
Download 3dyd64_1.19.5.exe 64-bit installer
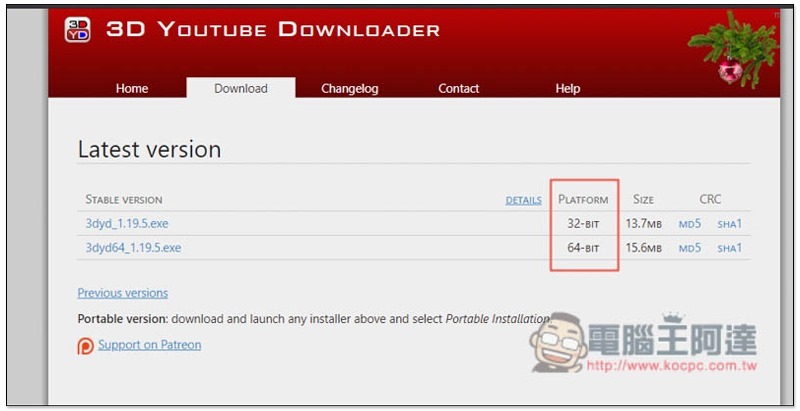pos(133,248)
